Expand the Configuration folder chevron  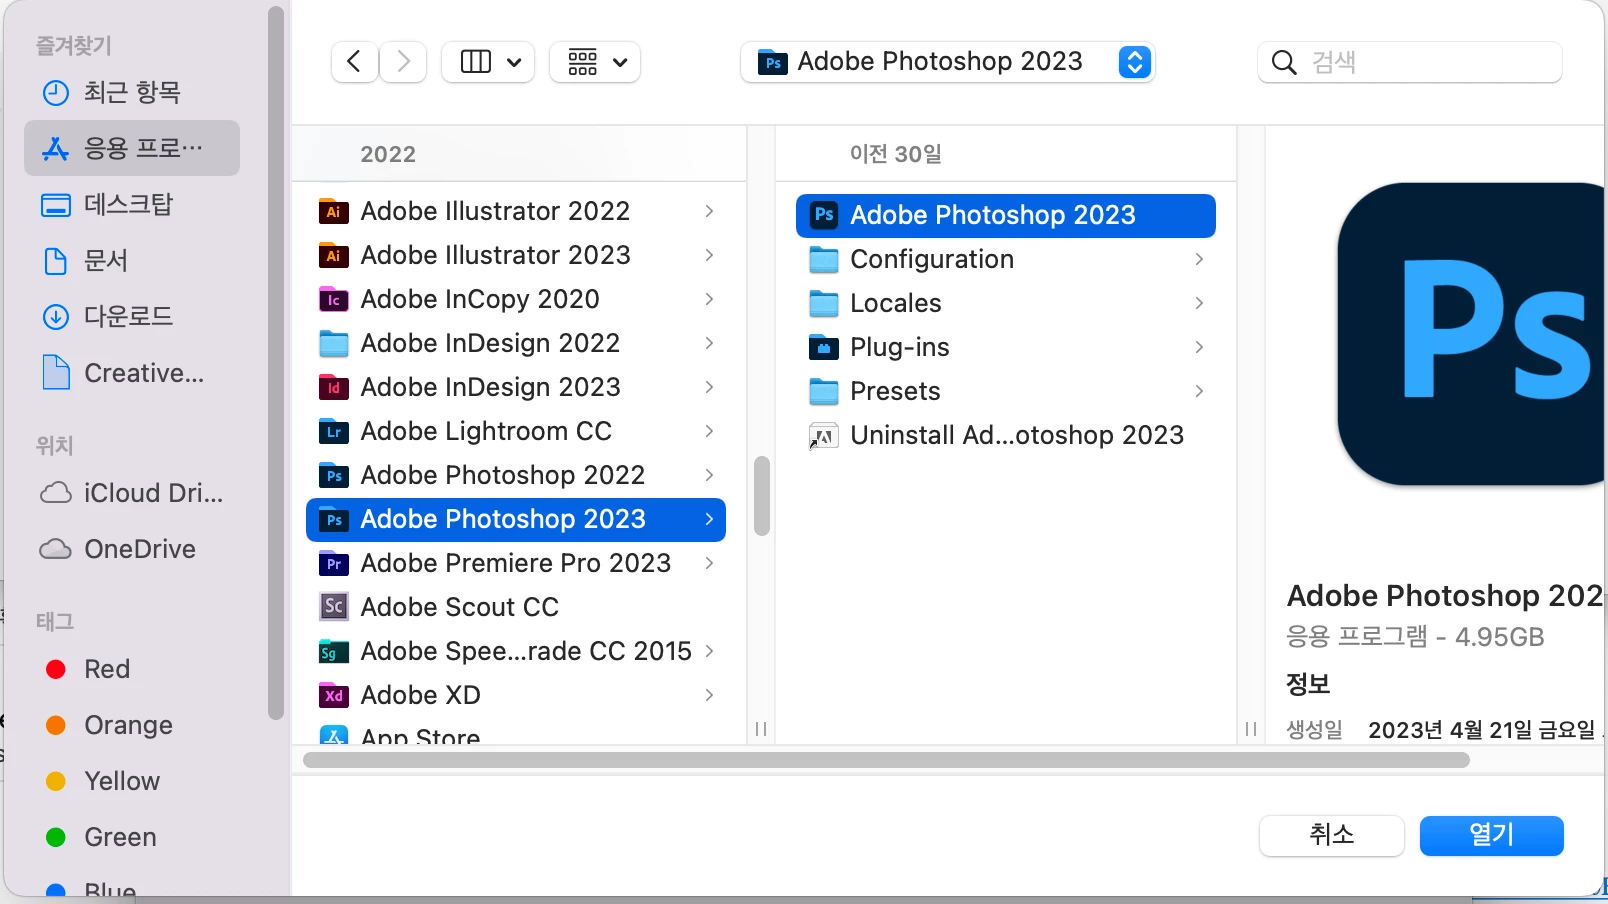pos(1199,259)
